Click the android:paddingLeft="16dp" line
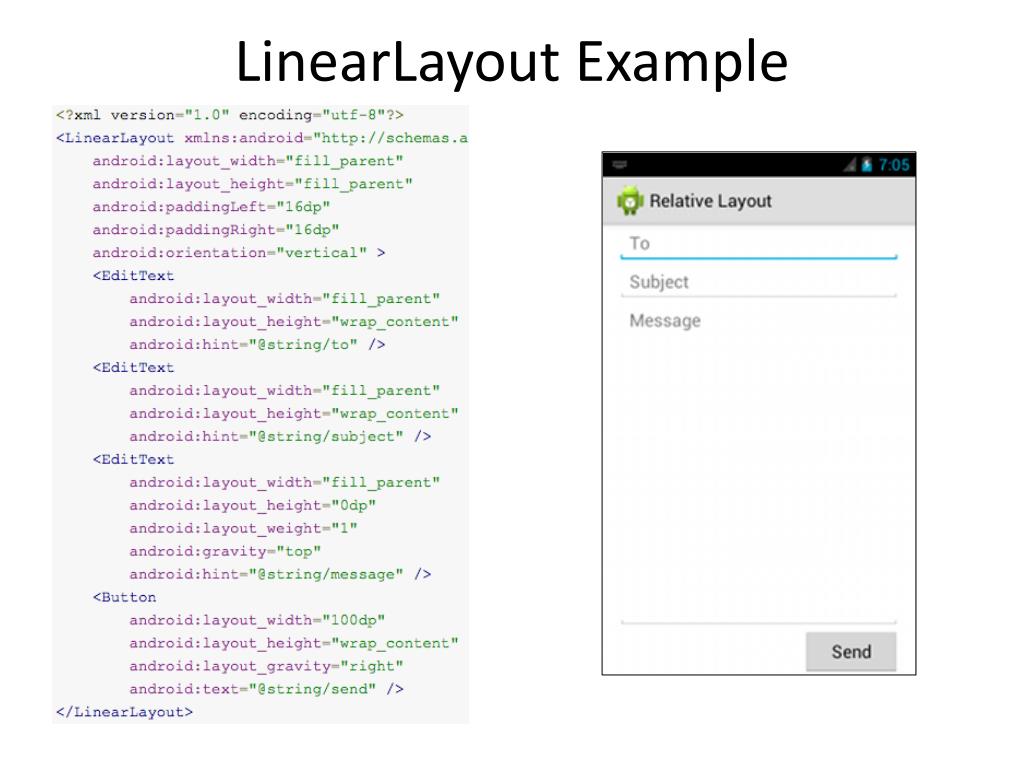The height and width of the screenshot is (768, 1024). pyautogui.click(x=212, y=207)
